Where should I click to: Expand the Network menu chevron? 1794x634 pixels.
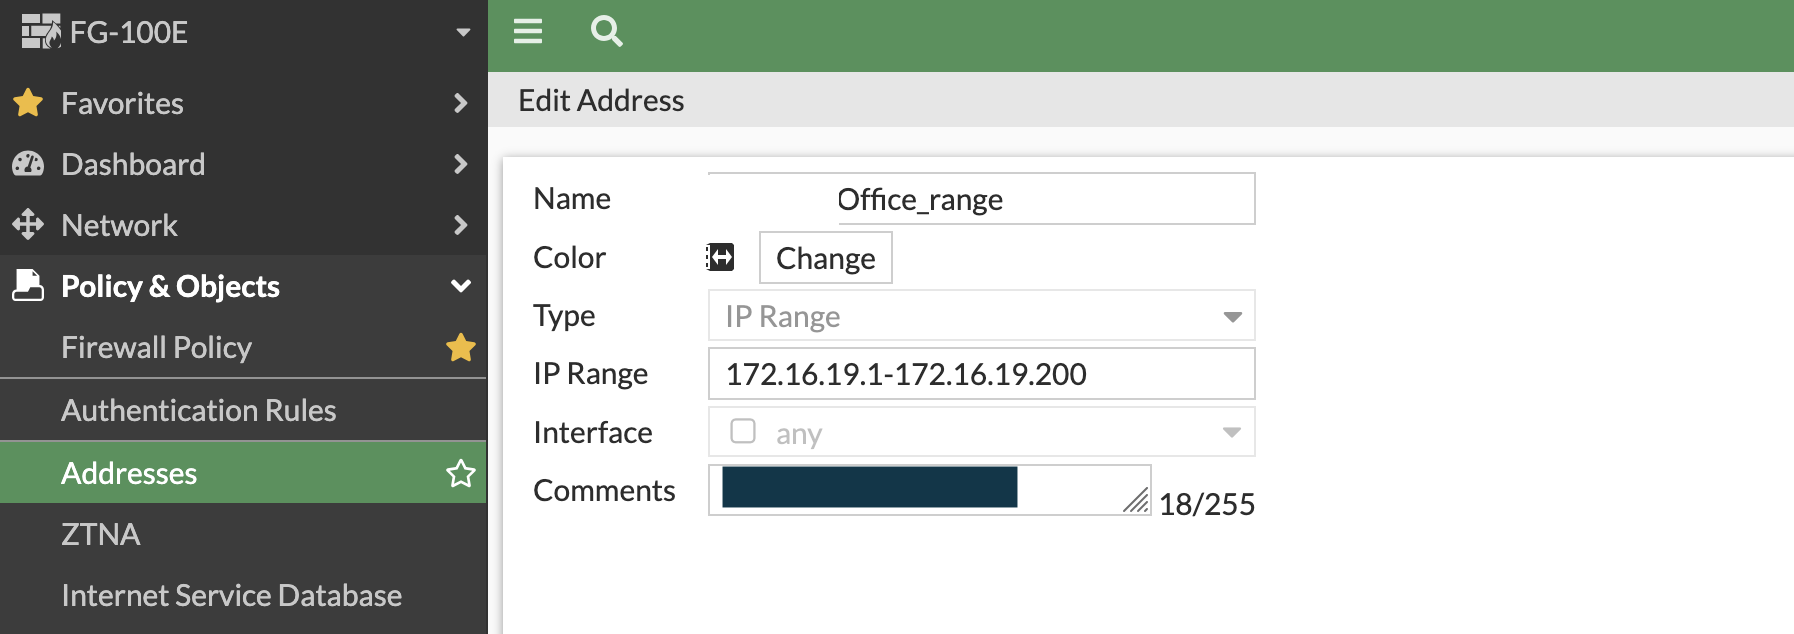(461, 225)
